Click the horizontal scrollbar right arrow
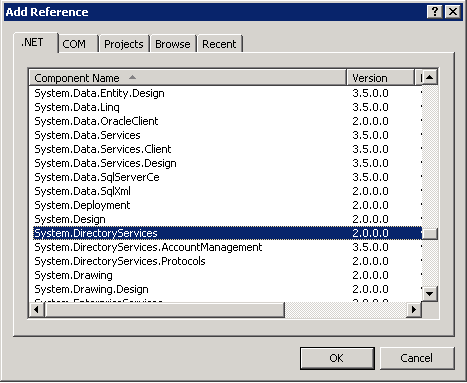This screenshot has width=467, height=383. [414, 310]
